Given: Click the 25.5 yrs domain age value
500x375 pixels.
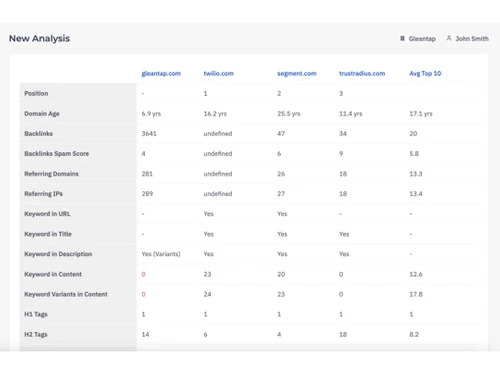Looking at the screenshot, I should [289, 114].
